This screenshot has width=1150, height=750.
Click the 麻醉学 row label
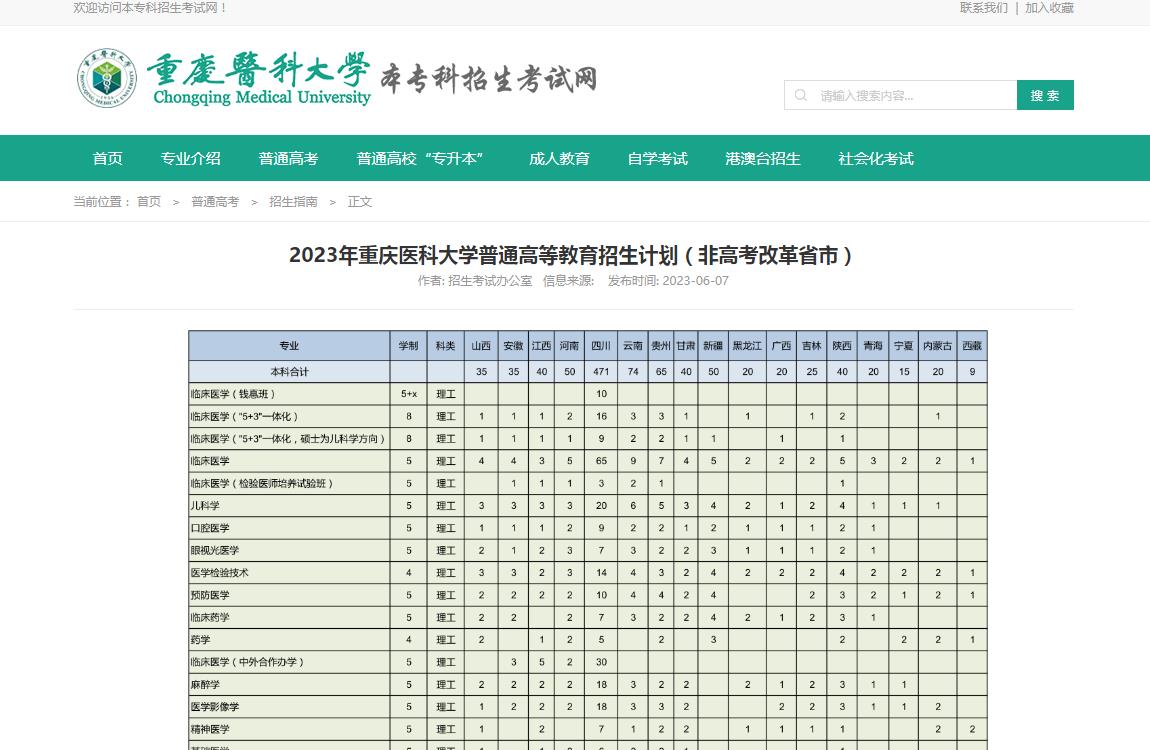coord(289,684)
